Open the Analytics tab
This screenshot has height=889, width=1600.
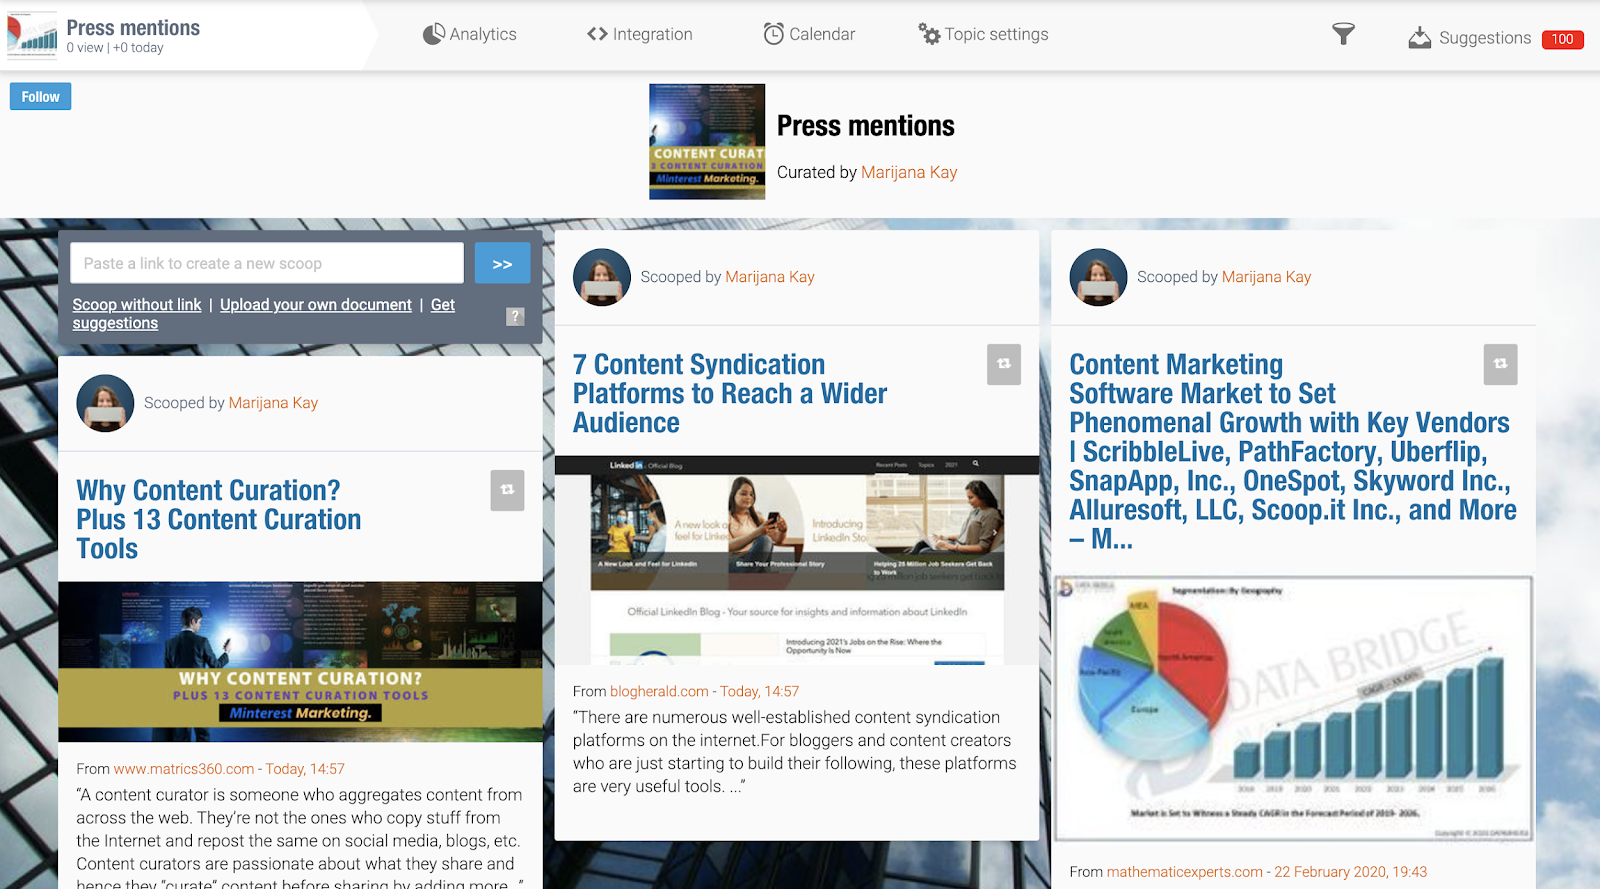pos(469,34)
